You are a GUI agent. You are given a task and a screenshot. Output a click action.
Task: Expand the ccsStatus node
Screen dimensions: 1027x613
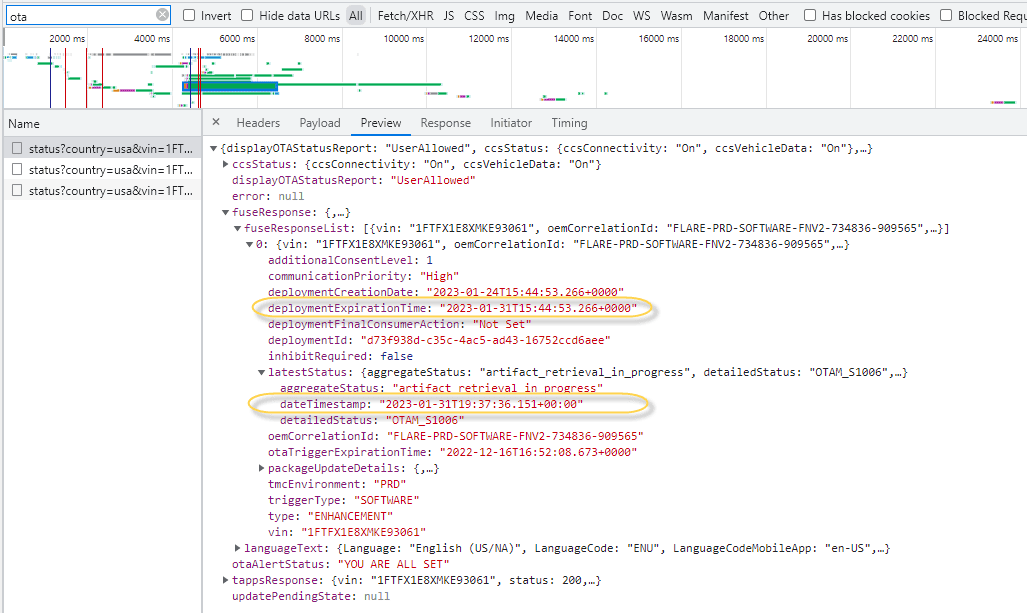tap(225, 164)
